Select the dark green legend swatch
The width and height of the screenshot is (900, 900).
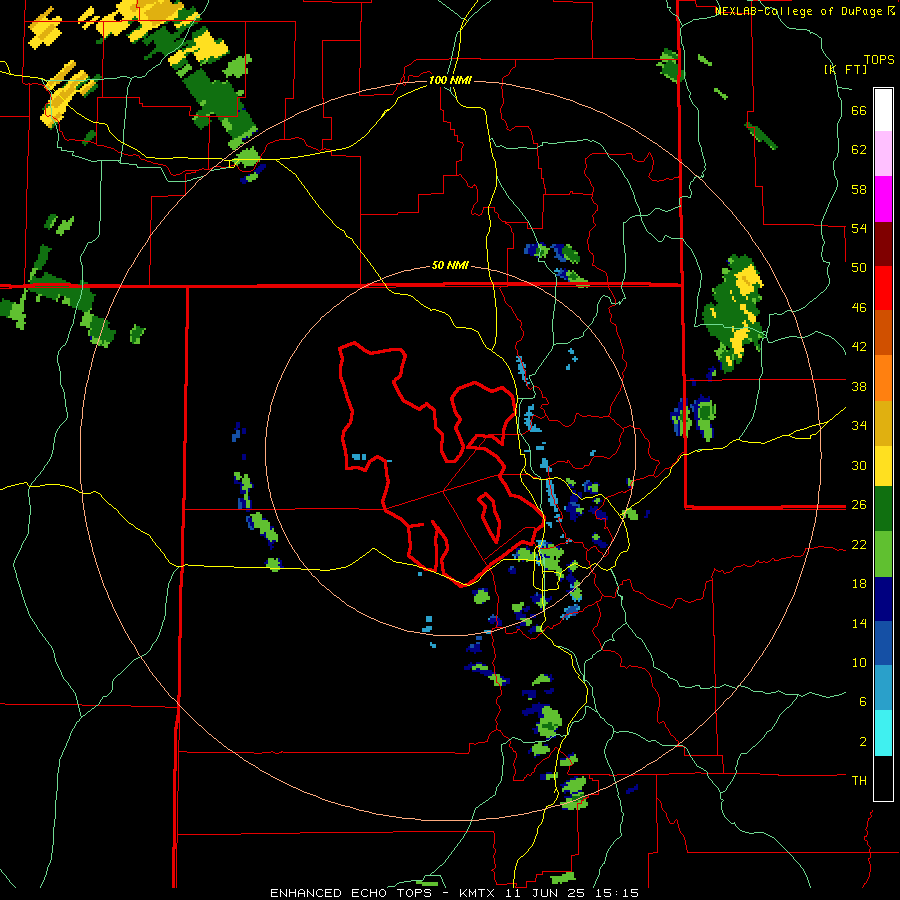pos(883,509)
